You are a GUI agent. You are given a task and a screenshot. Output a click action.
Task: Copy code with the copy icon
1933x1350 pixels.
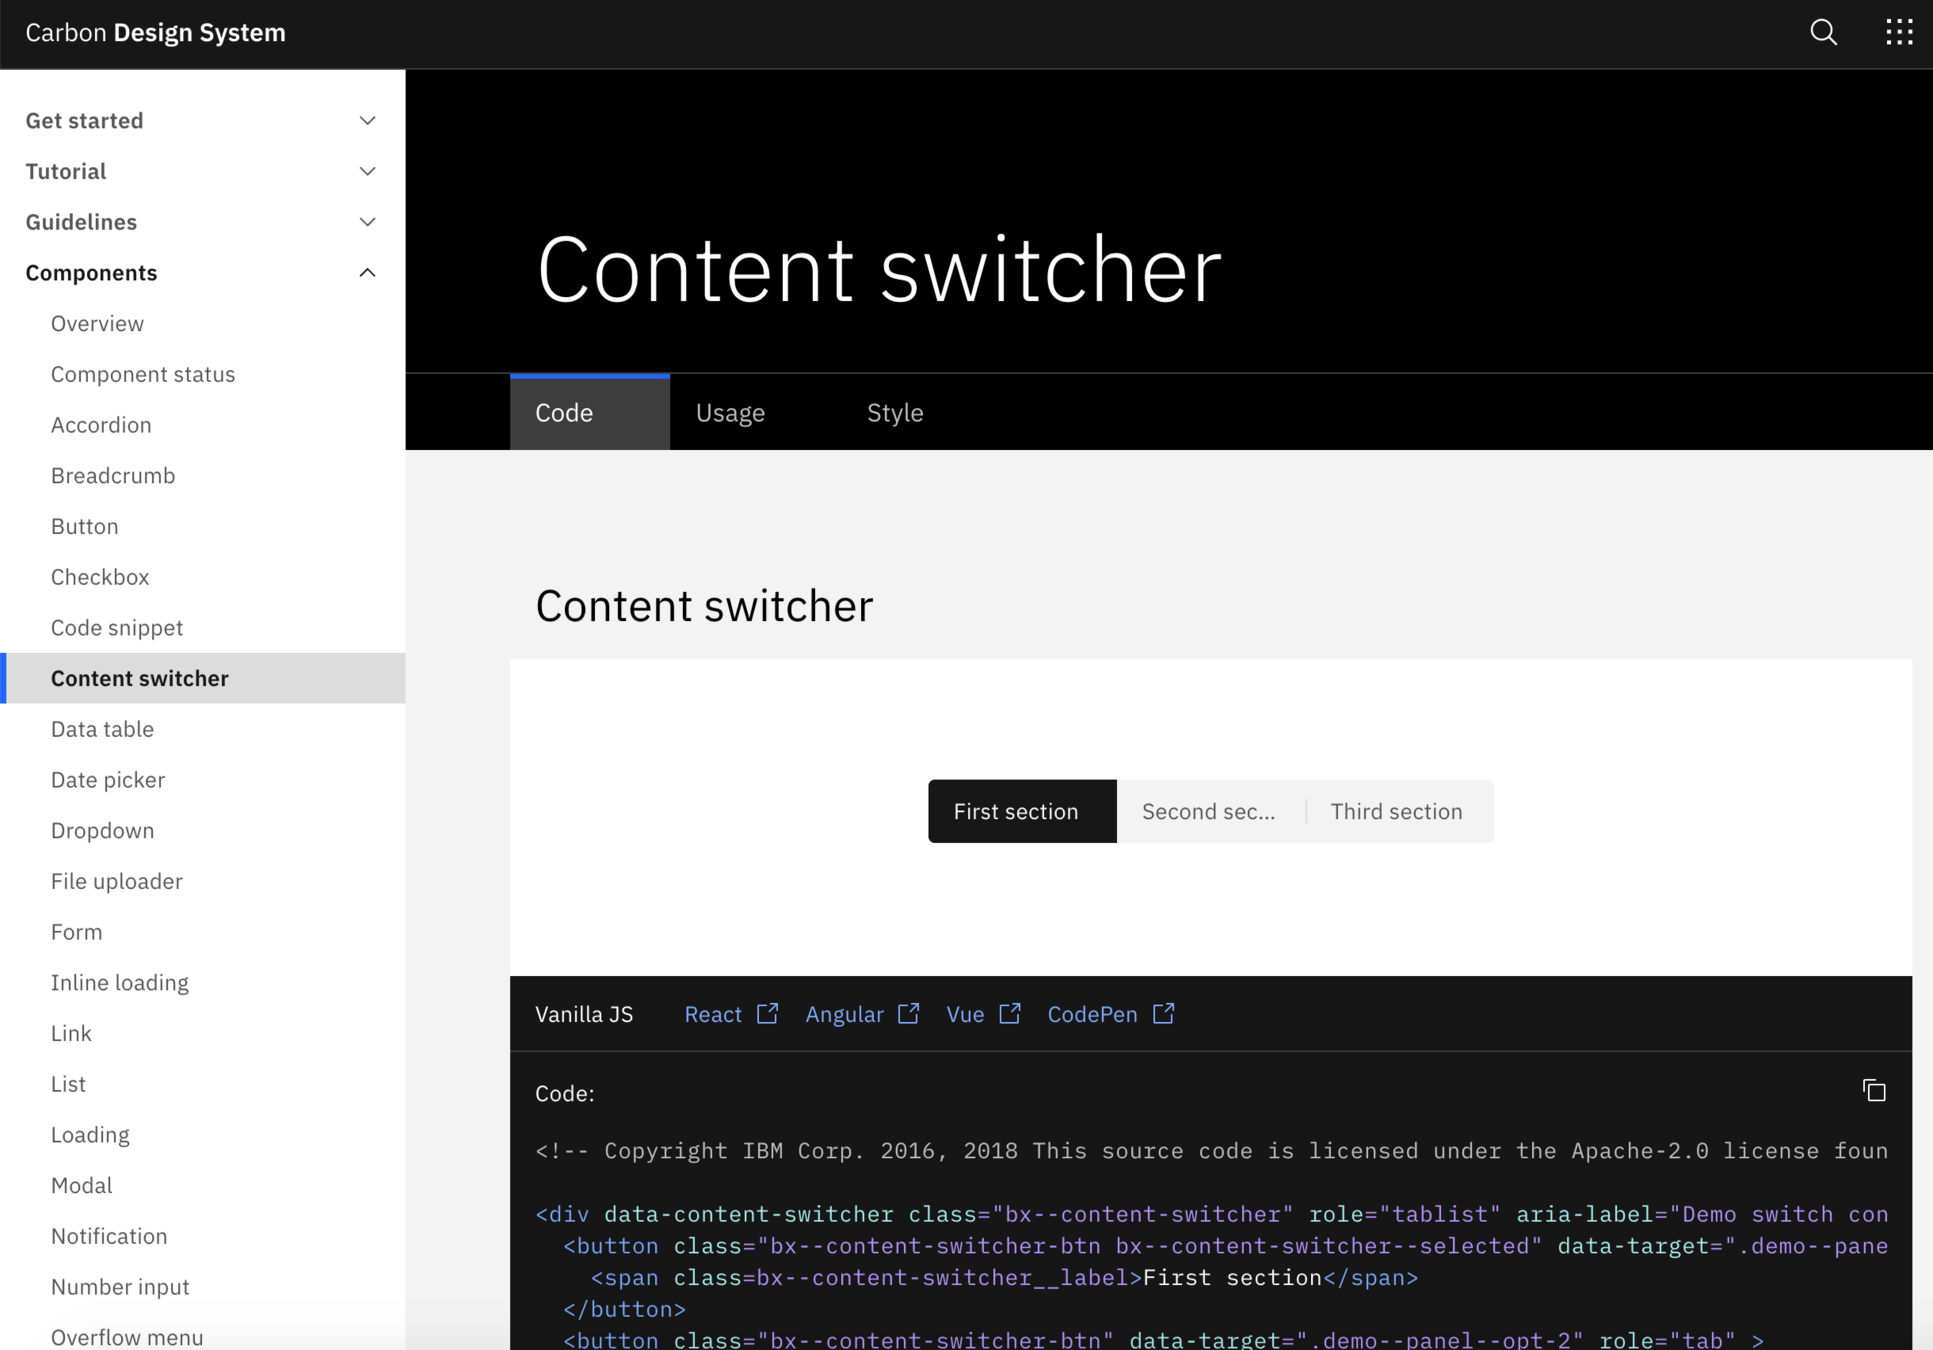1874,1091
